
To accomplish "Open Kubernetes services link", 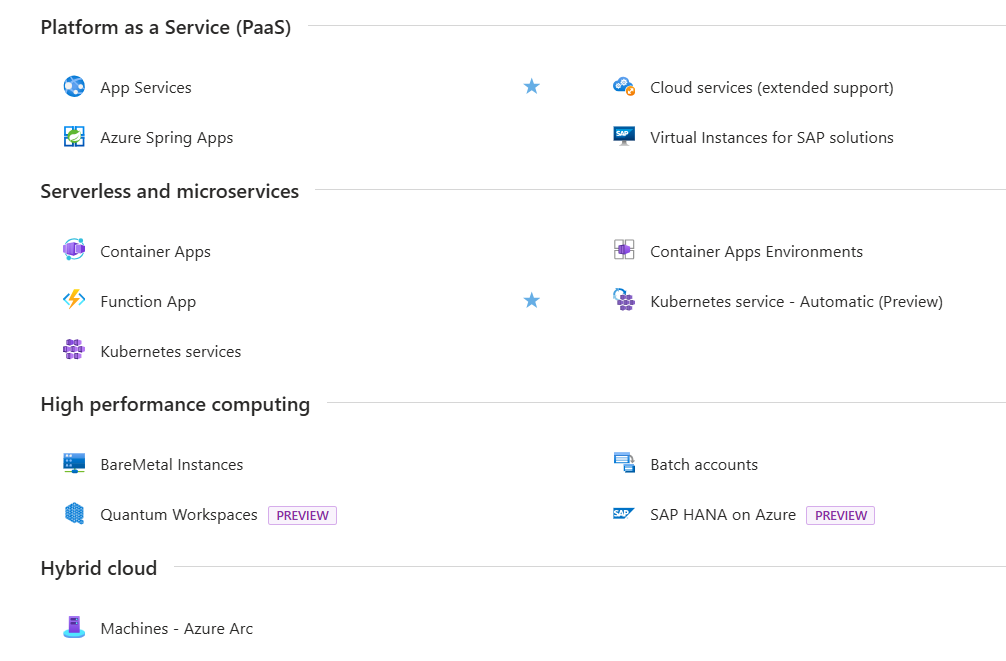I will [x=171, y=352].
